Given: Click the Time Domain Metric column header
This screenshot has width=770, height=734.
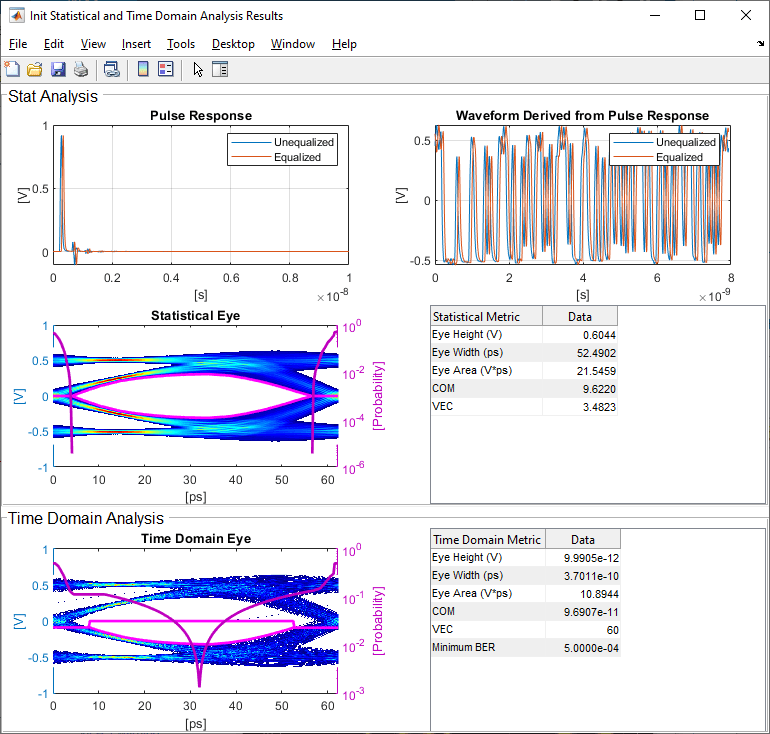Looking at the screenshot, I should coord(489,539).
